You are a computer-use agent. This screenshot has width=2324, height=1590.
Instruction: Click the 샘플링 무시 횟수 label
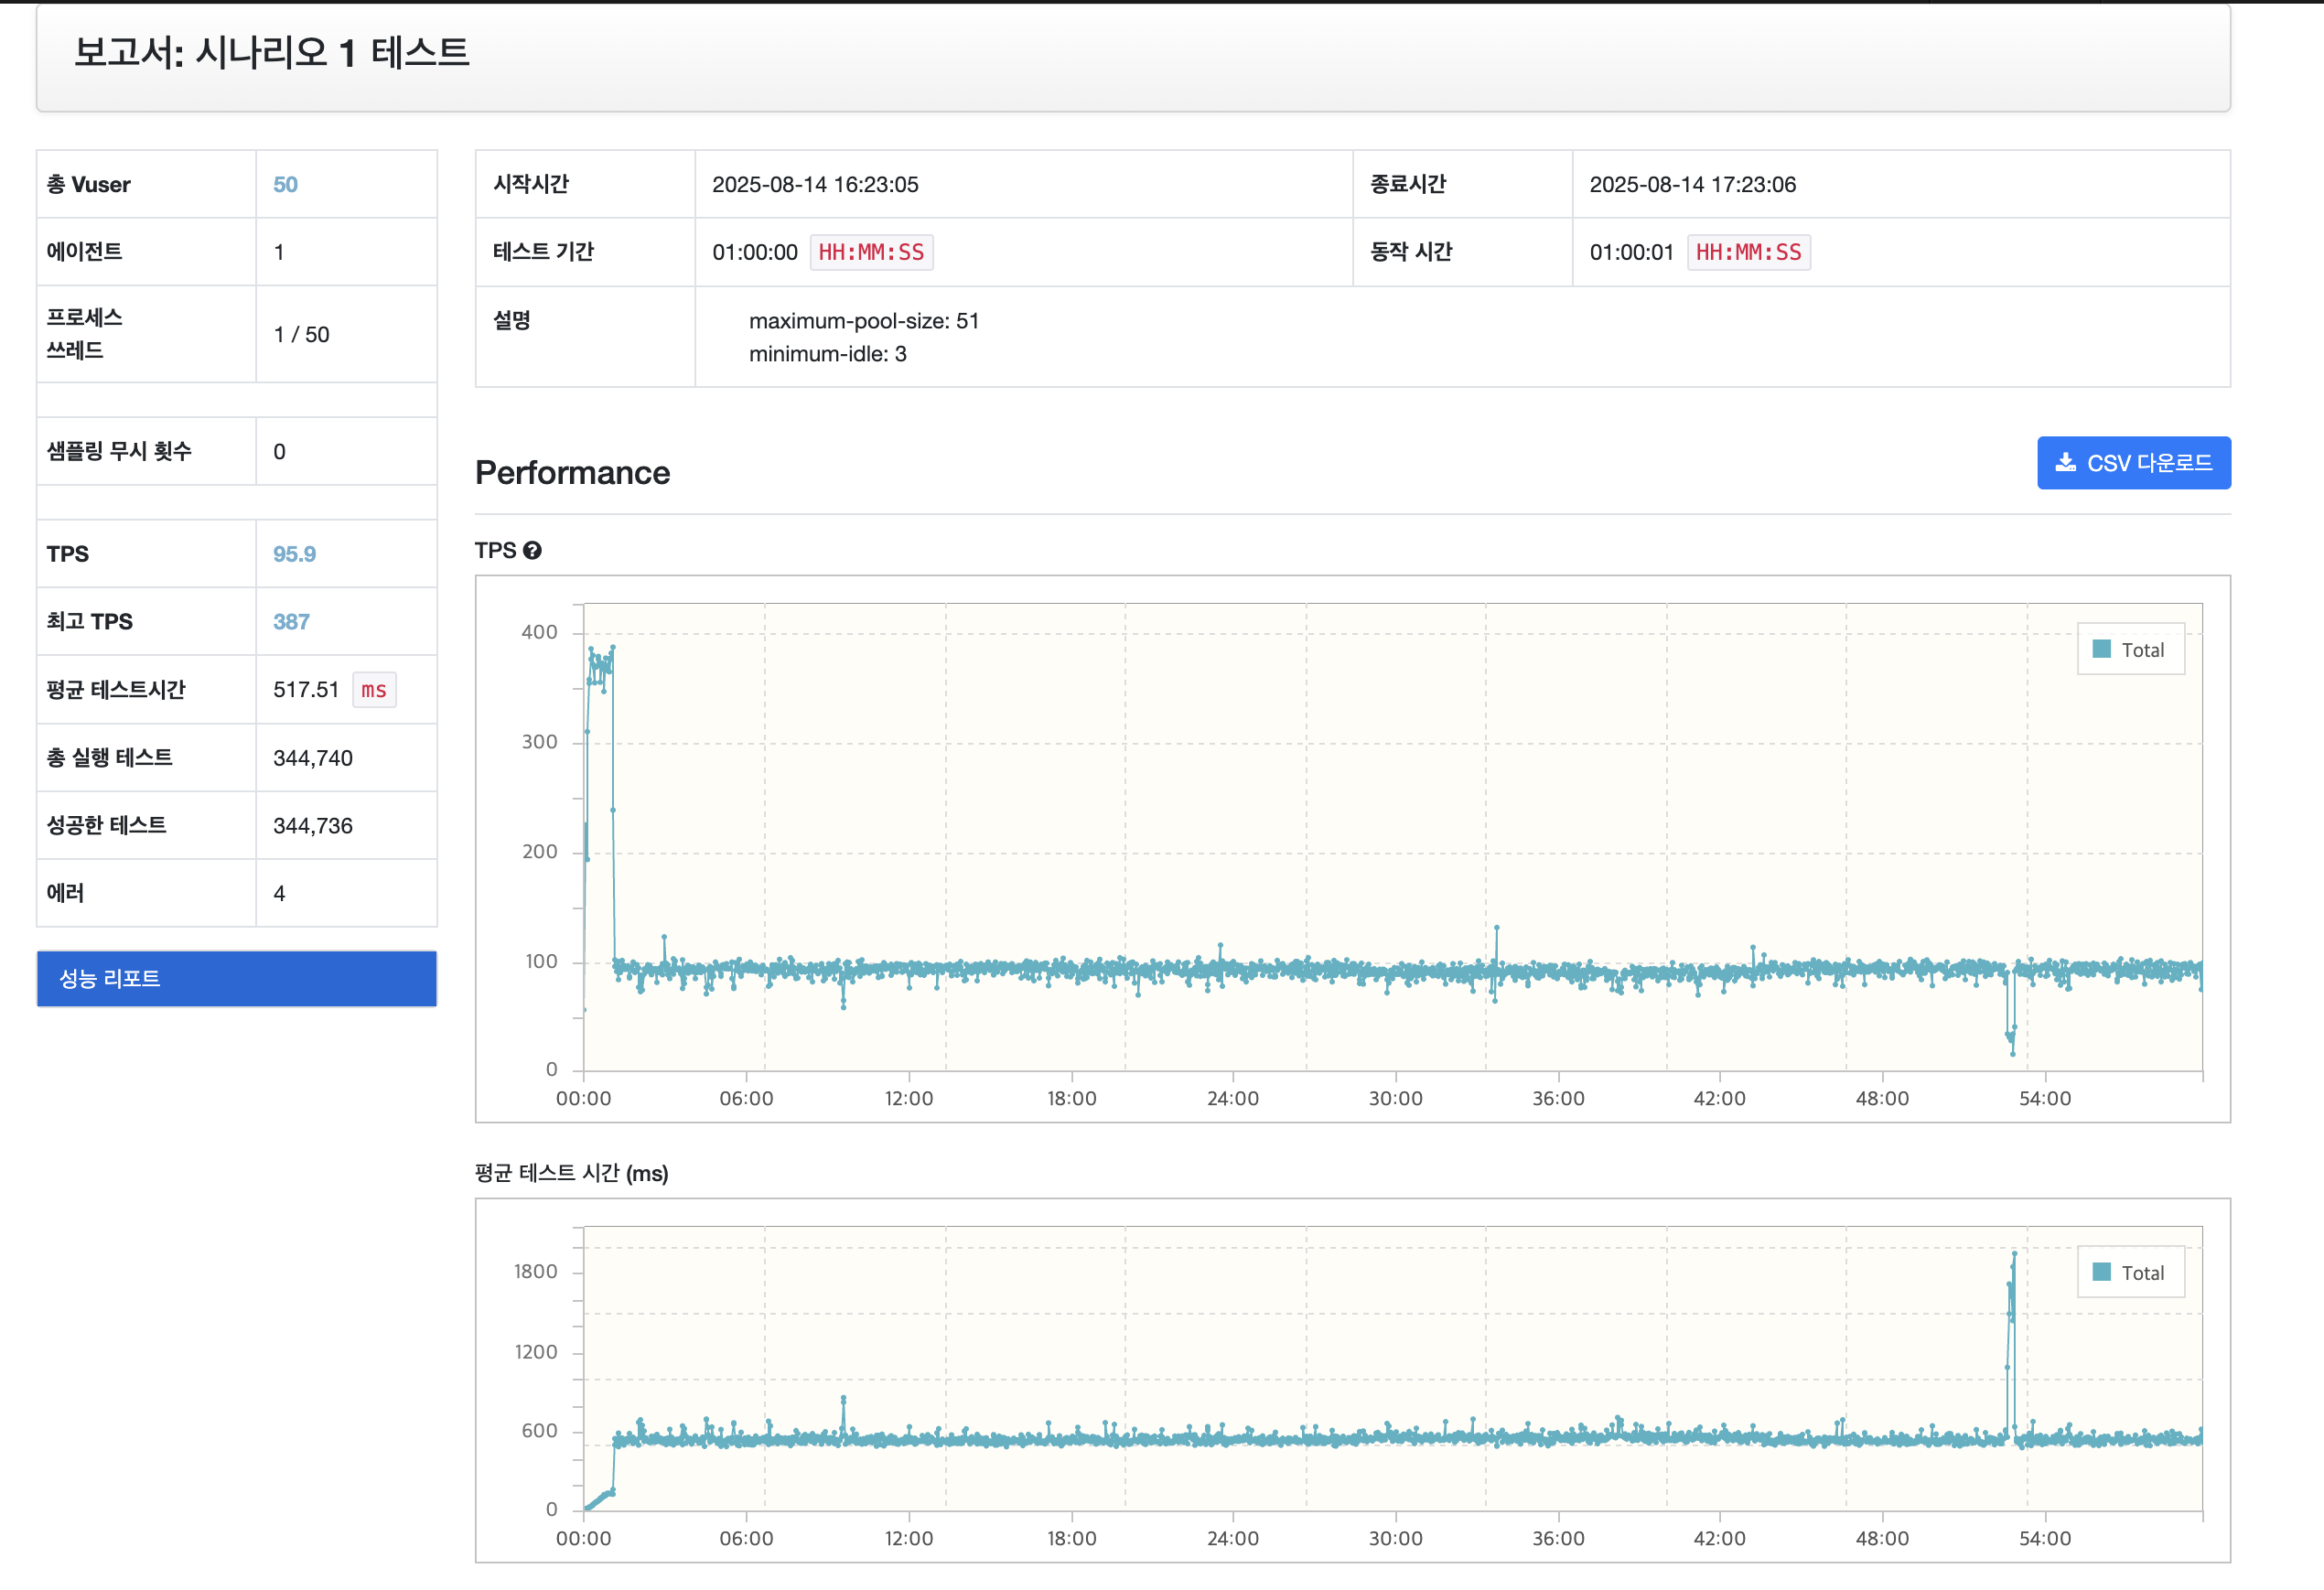pyautogui.click(x=119, y=452)
